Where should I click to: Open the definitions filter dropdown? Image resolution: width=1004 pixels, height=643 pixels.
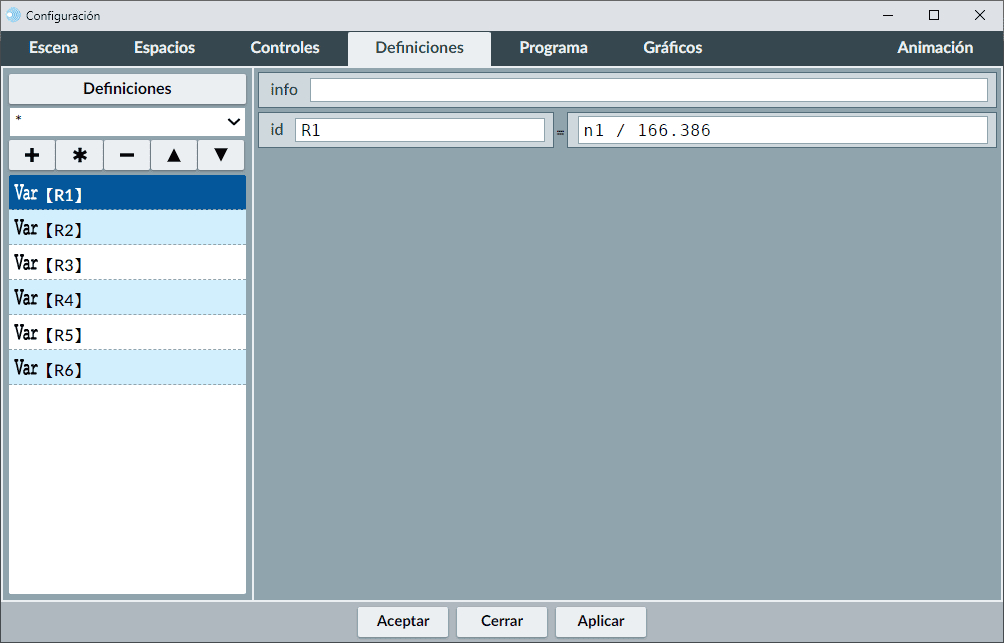tap(127, 121)
